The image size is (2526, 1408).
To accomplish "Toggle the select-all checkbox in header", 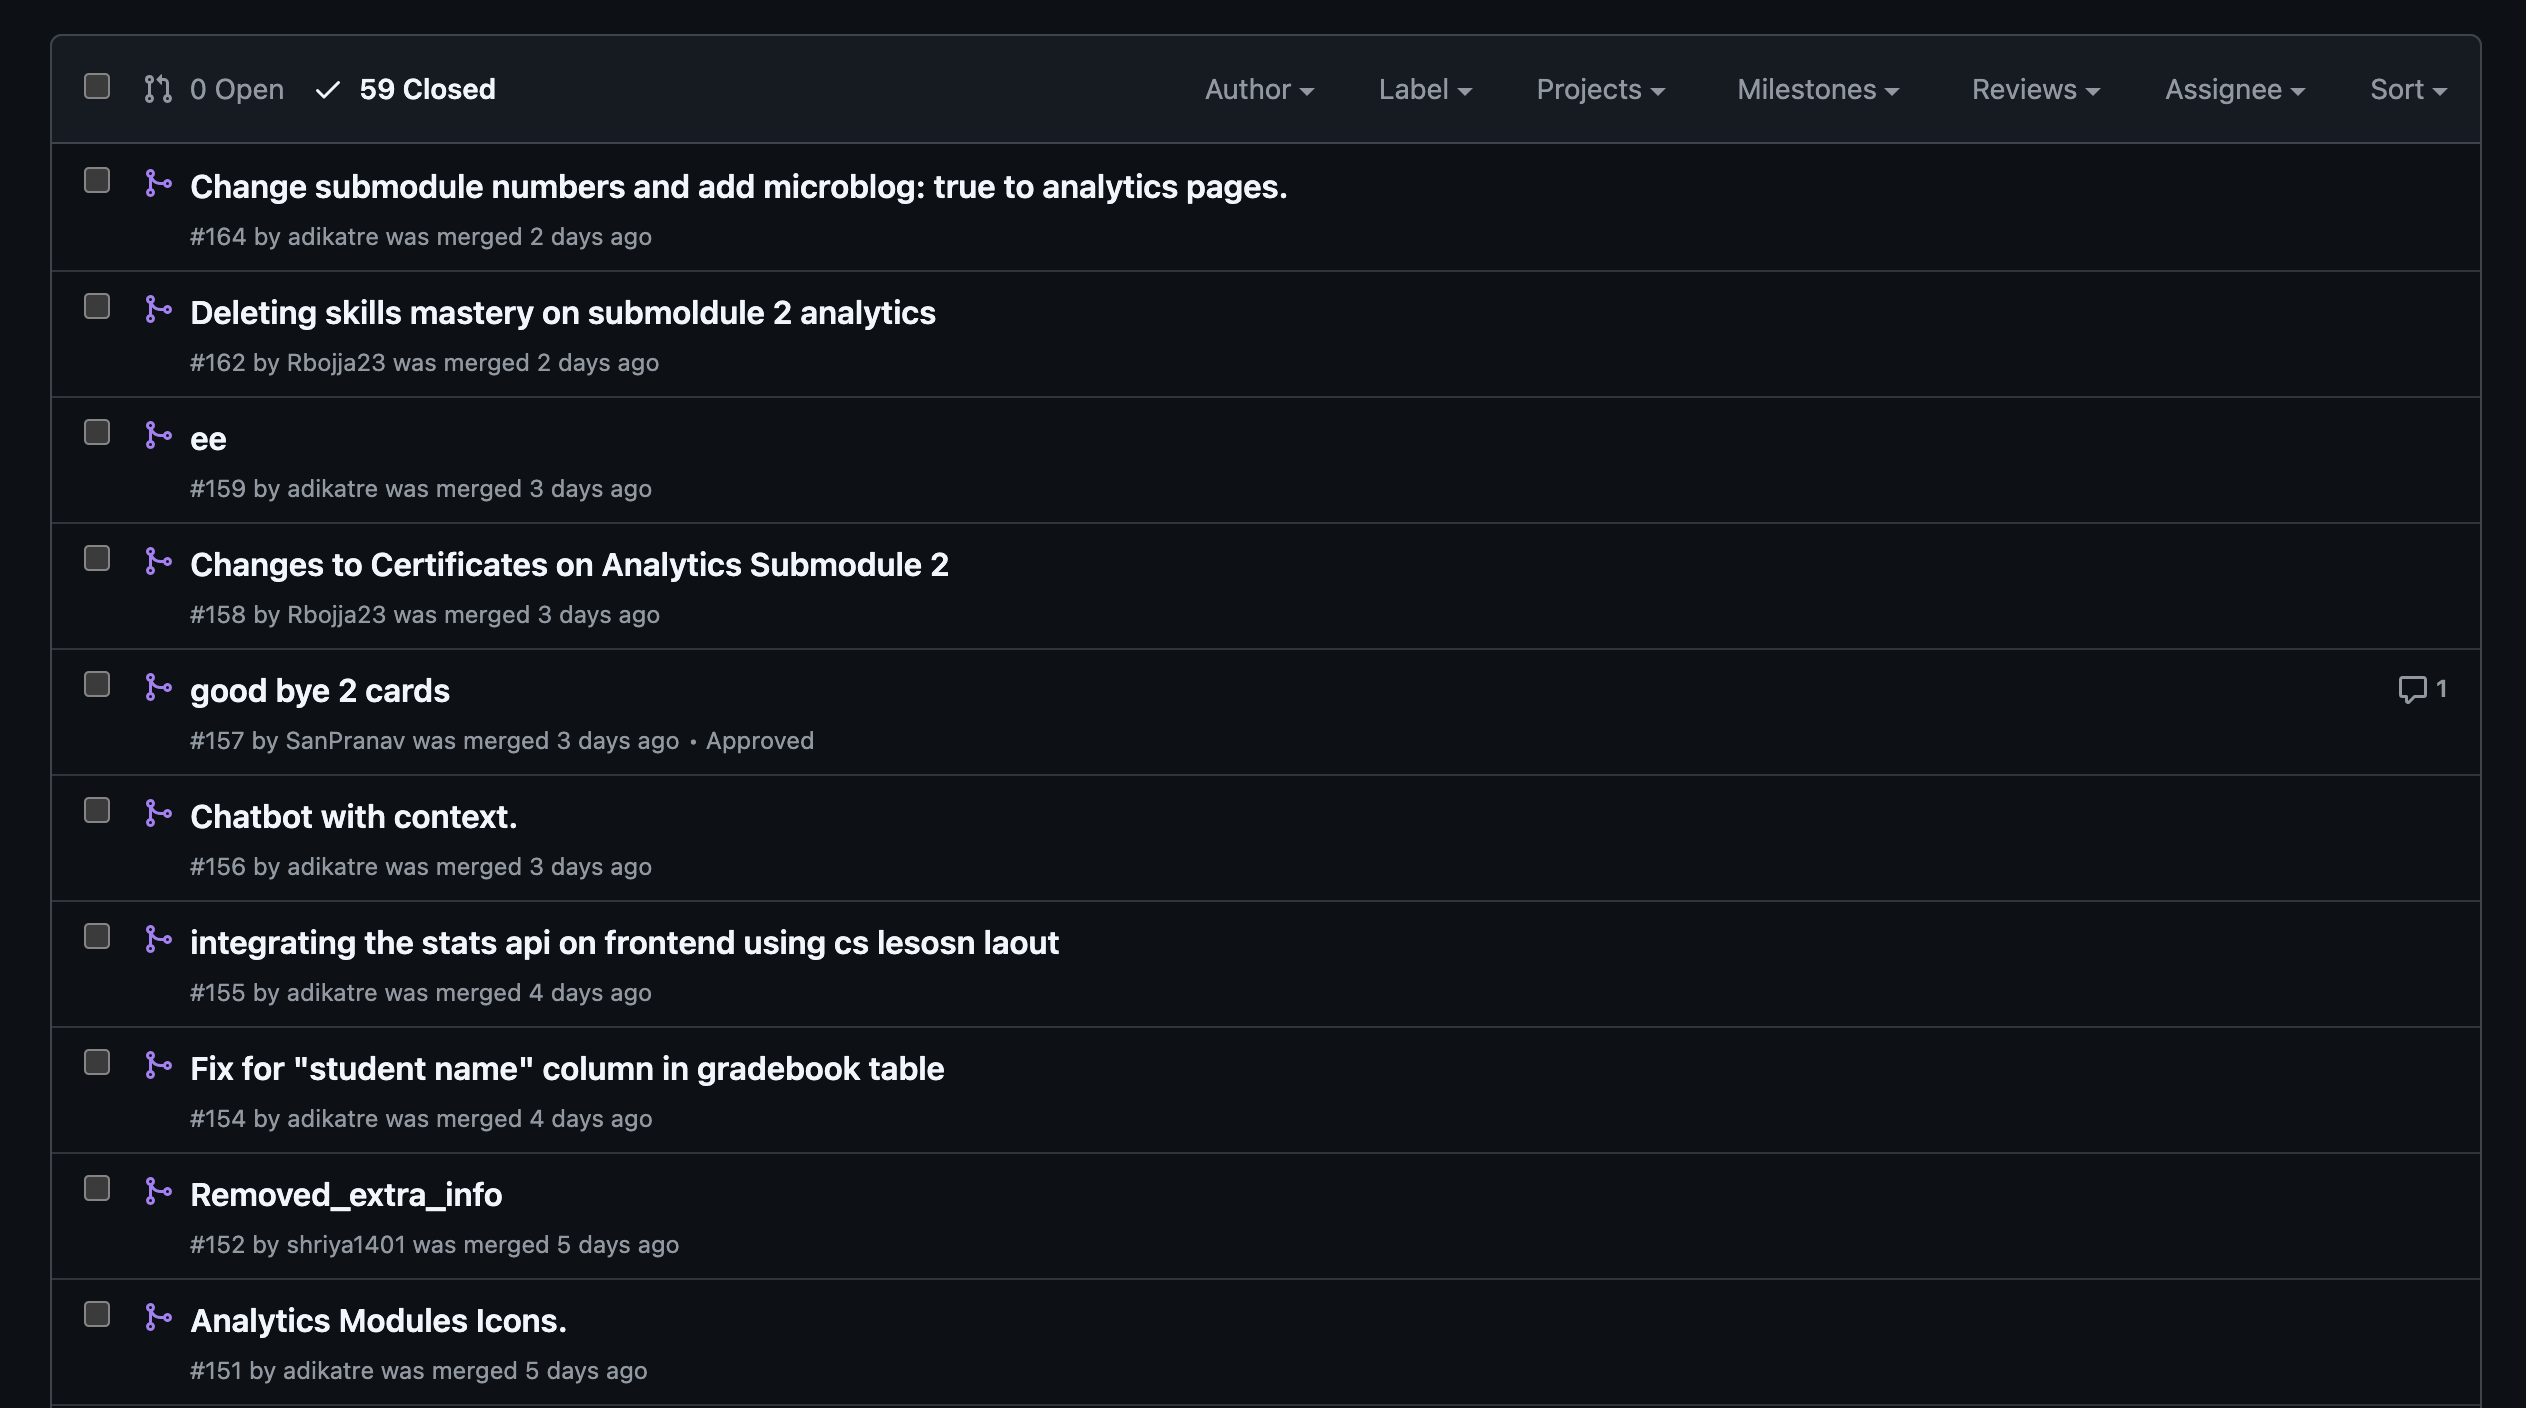I will click(97, 87).
